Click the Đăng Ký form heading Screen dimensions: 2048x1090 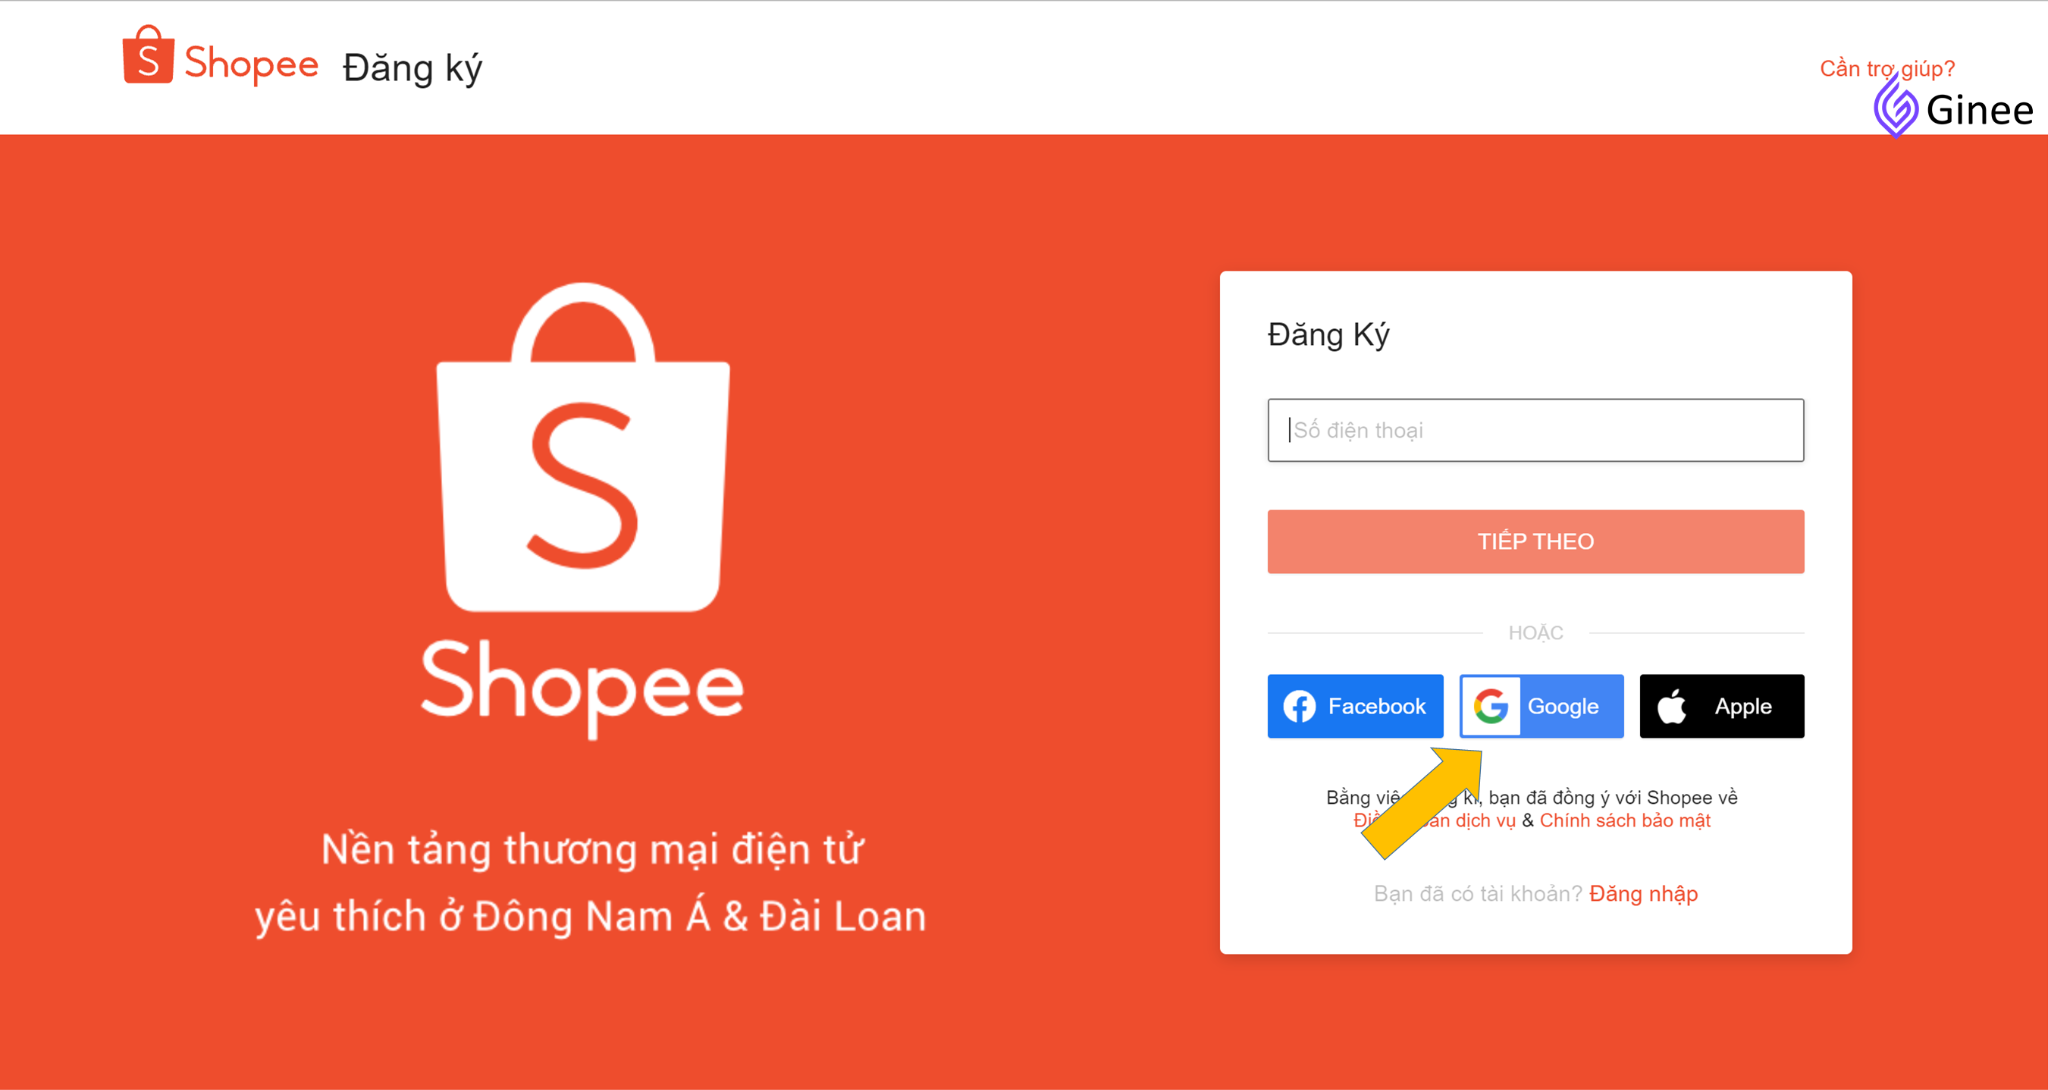point(1328,334)
